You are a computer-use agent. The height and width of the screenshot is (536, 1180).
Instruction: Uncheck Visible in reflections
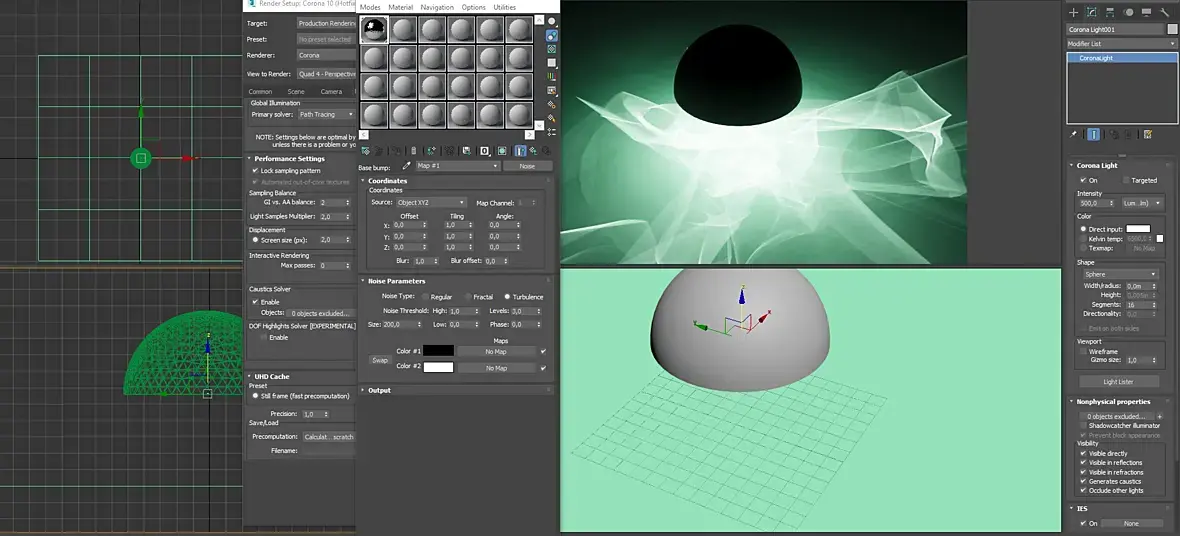click(1083, 462)
